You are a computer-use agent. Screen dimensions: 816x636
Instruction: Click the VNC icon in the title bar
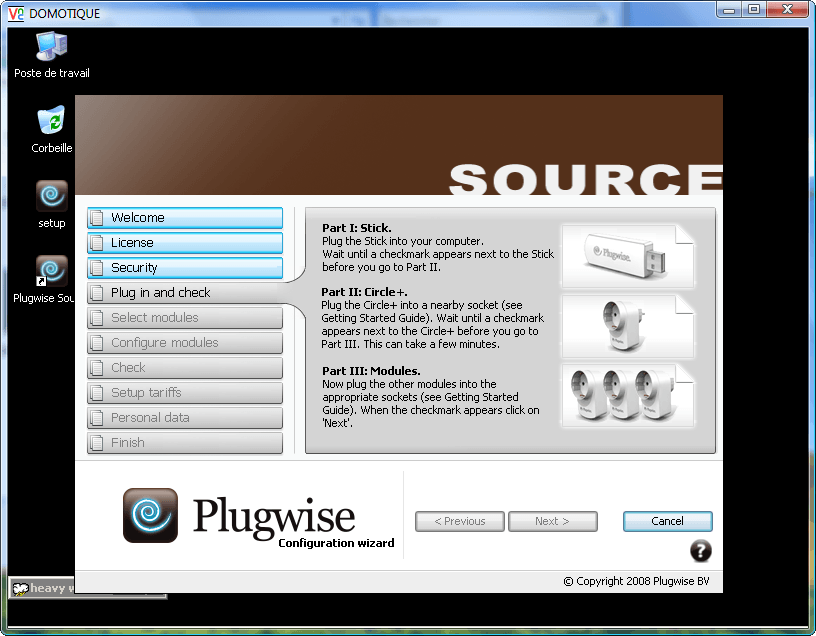coord(16,13)
